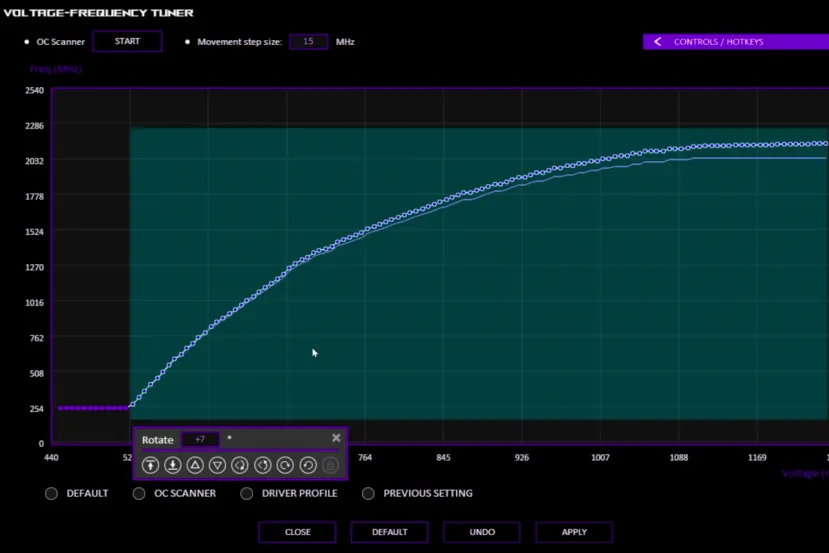
Task: Click the bracket icon with upward curved arrow
Action: click(x=263, y=465)
